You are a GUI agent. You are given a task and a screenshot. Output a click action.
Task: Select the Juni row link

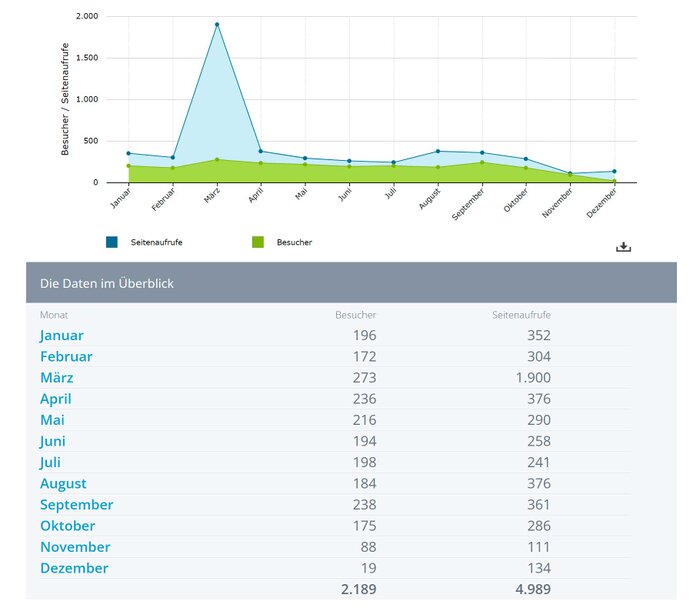coord(53,441)
